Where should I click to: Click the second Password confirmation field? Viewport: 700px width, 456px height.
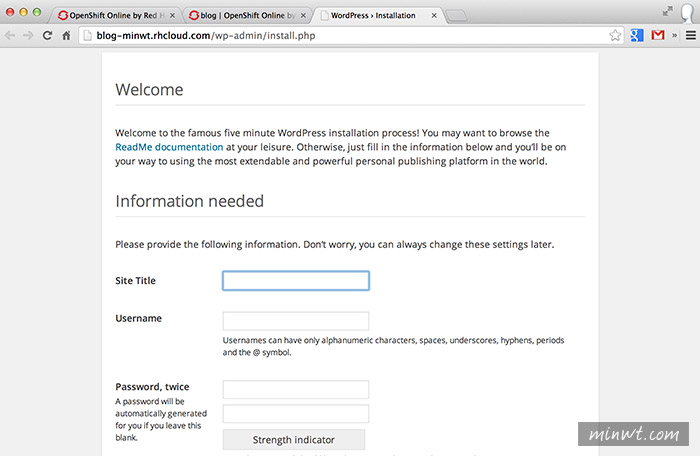click(296, 414)
